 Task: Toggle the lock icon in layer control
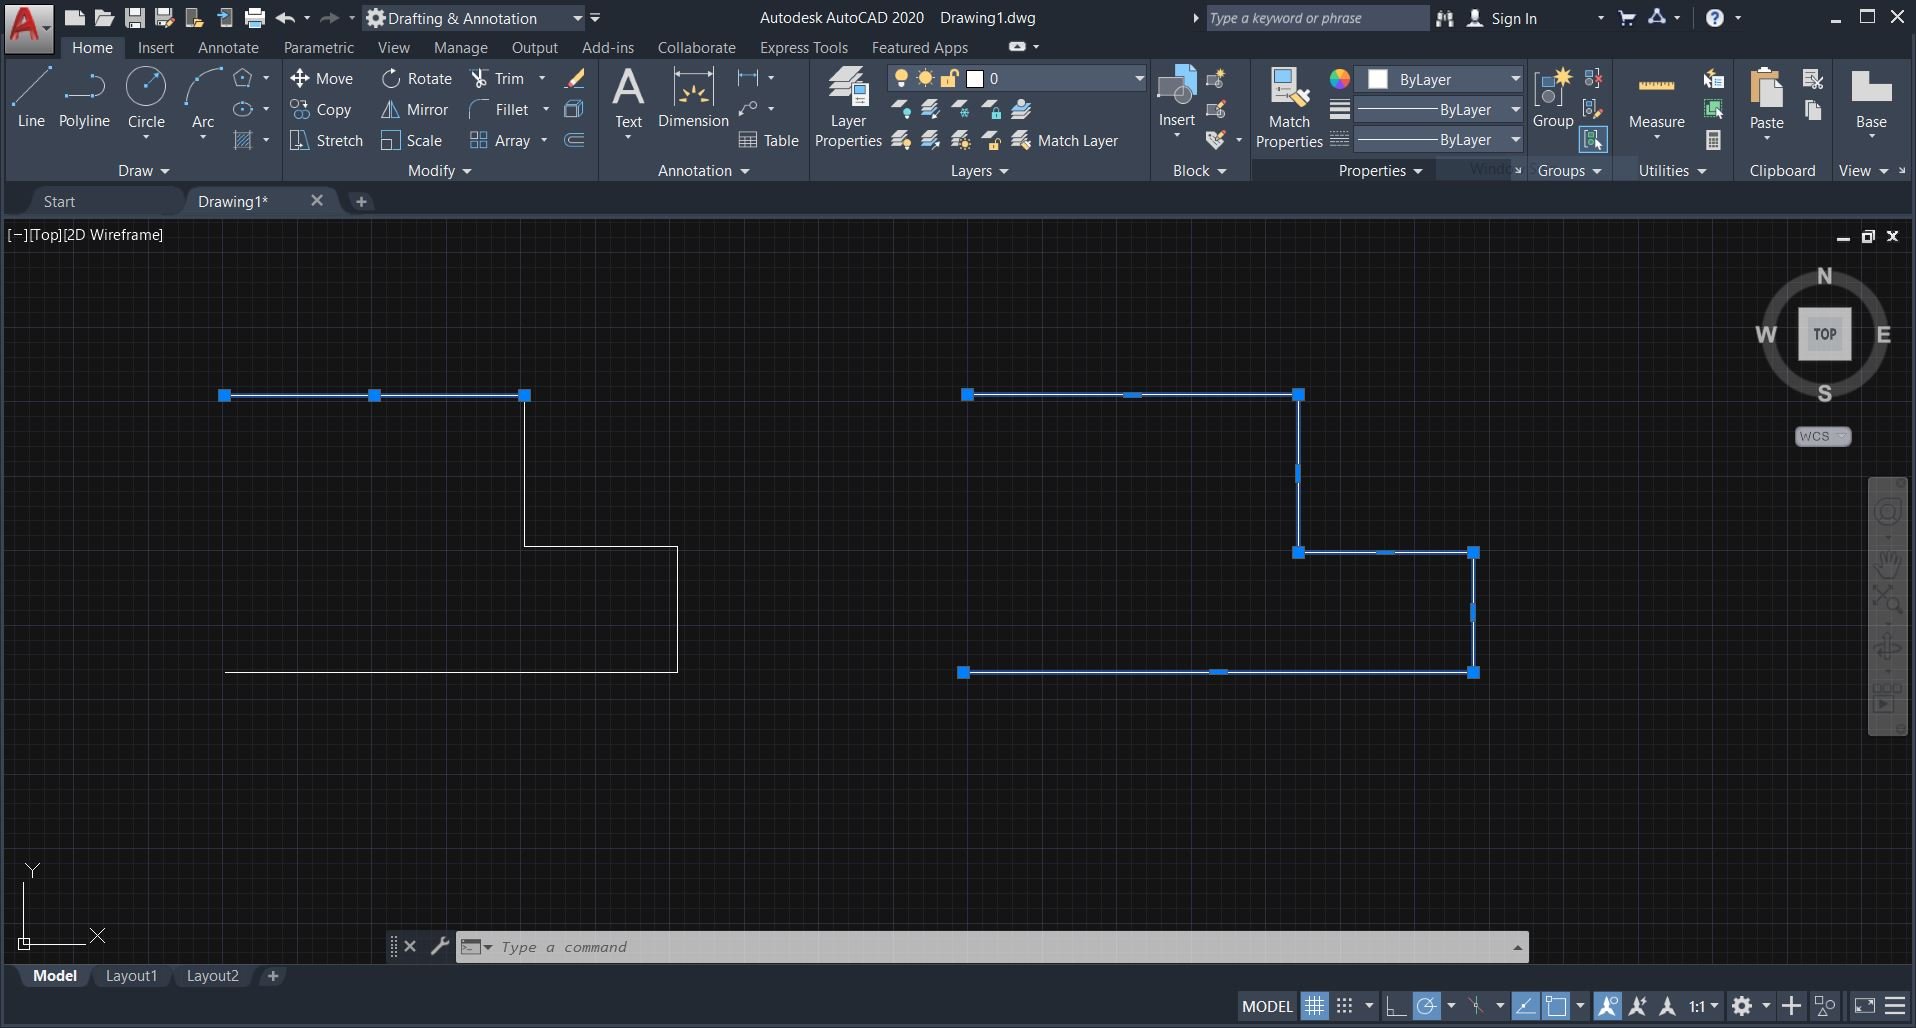coord(951,78)
